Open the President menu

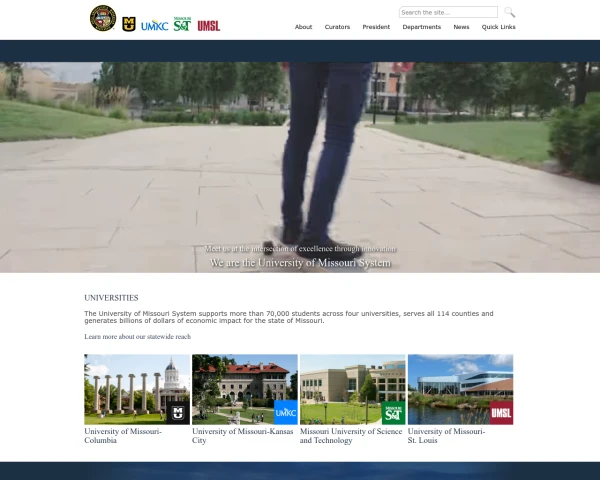pyautogui.click(x=376, y=27)
